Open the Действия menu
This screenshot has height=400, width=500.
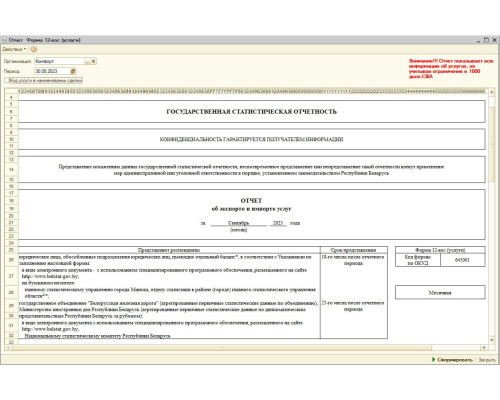[14, 49]
